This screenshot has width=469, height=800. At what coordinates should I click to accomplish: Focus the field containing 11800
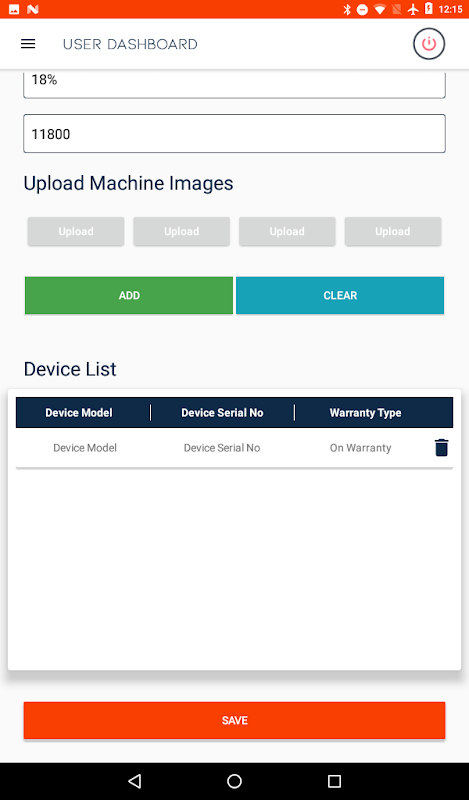[234, 134]
